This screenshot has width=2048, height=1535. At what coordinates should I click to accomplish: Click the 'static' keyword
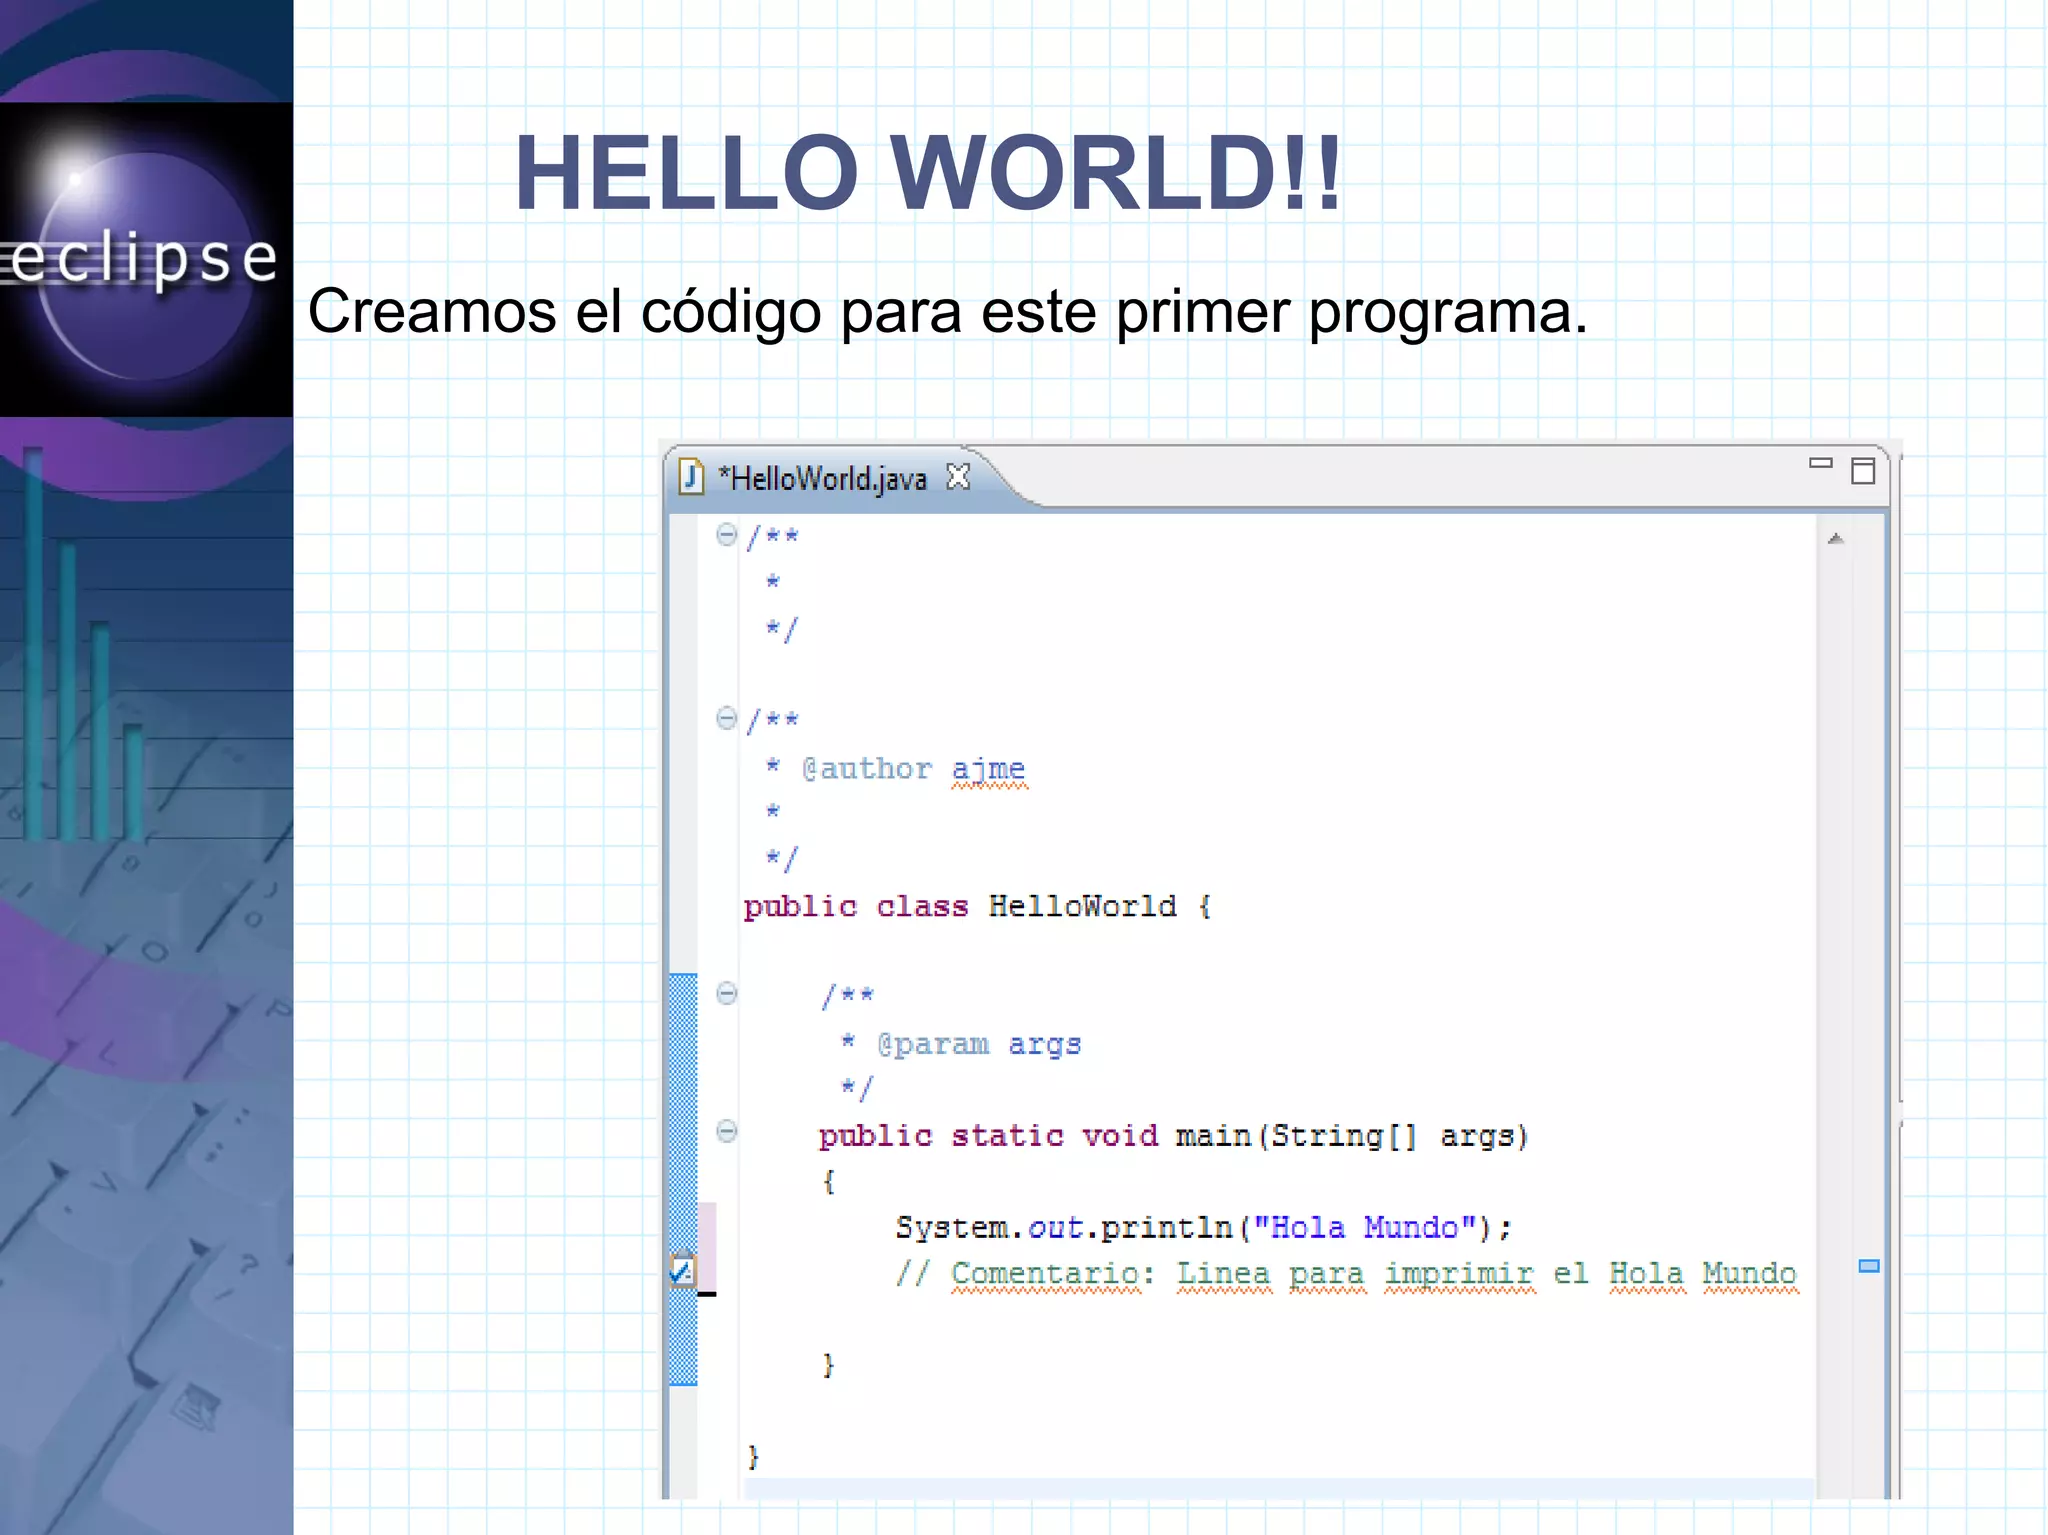pyautogui.click(x=1007, y=1136)
